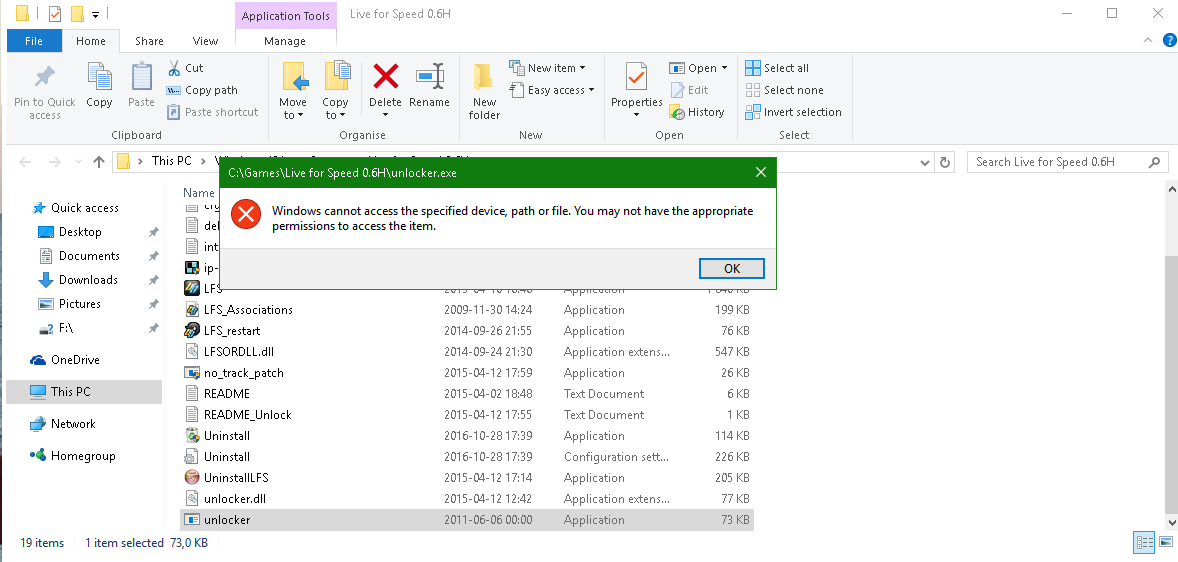Open the Manage tab

tap(285, 41)
